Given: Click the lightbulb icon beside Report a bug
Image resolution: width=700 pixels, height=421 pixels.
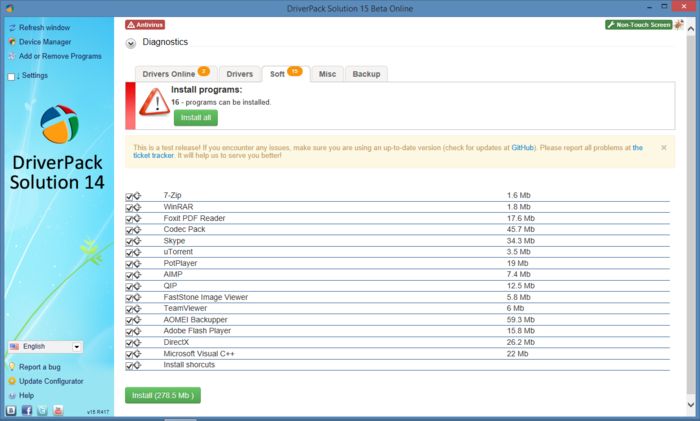Looking at the screenshot, I should click(x=12, y=367).
